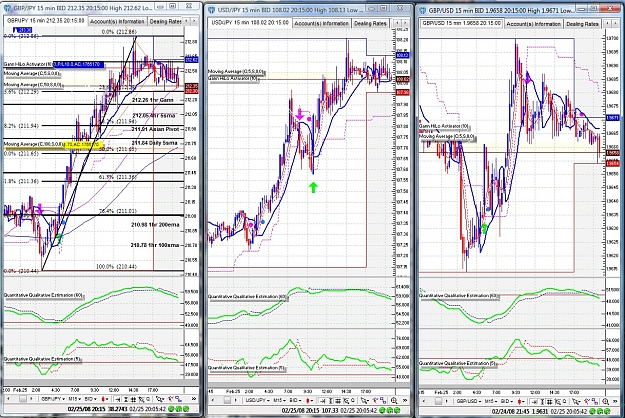This screenshot has width=625, height=418.
Task: Click scrollbar thumb in GBP/JPY chart
Action: (x=23, y=399)
